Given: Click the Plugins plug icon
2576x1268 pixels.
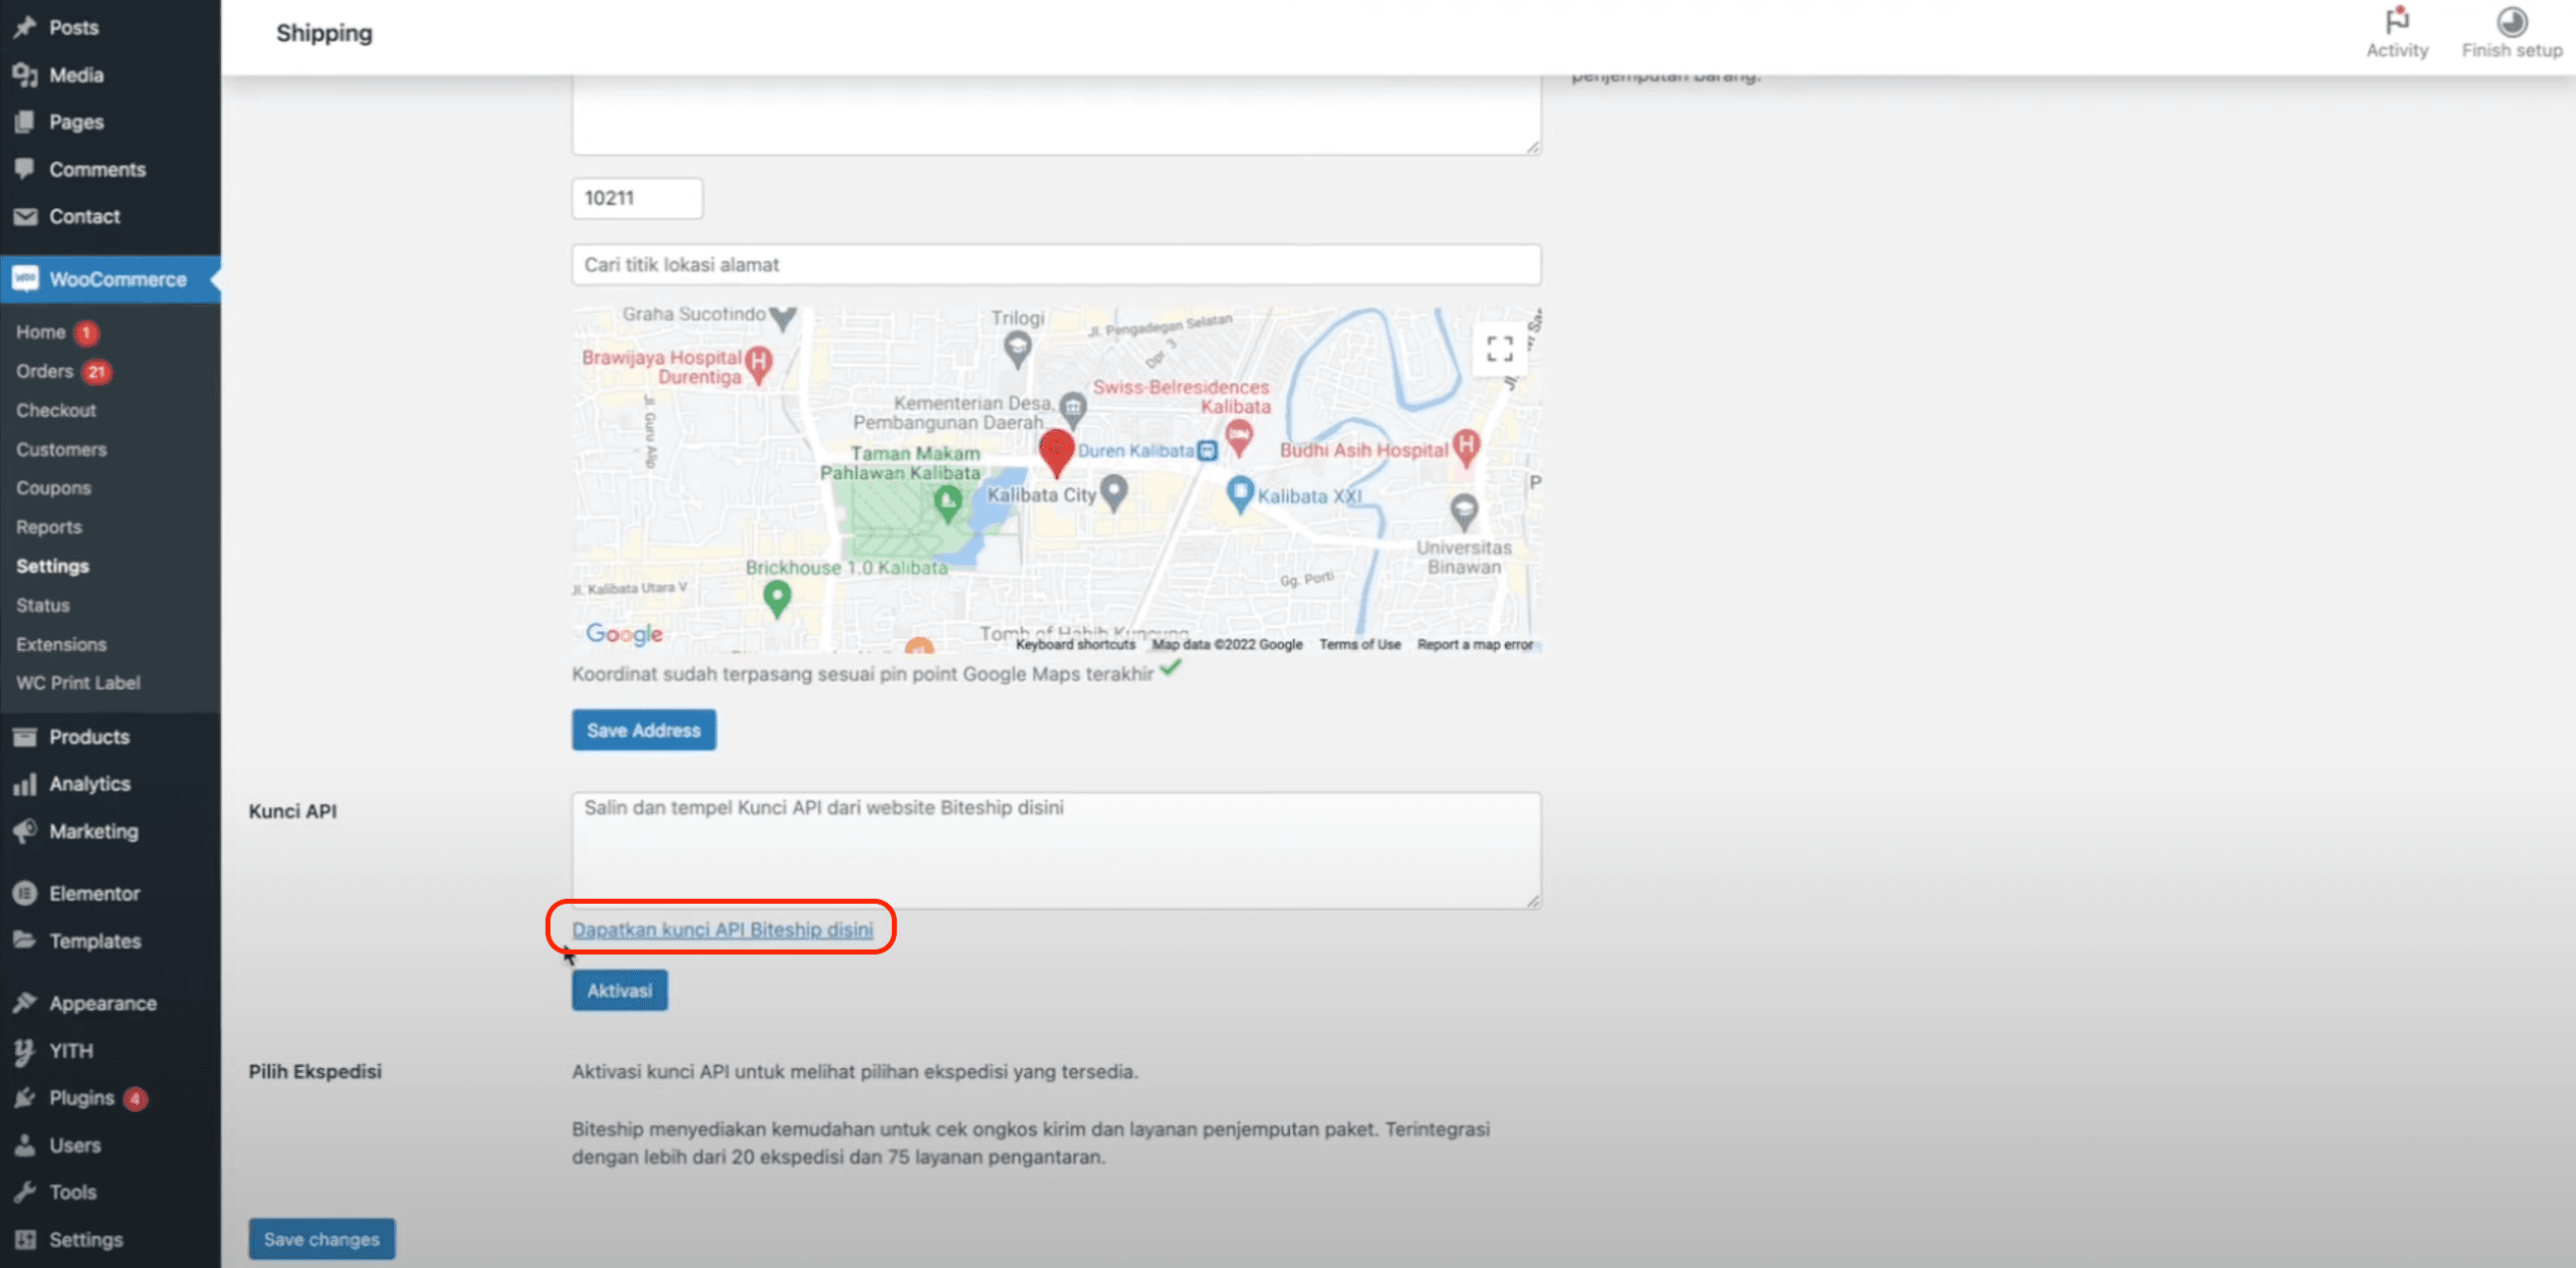Looking at the screenshot, I should coord(25,1098).
